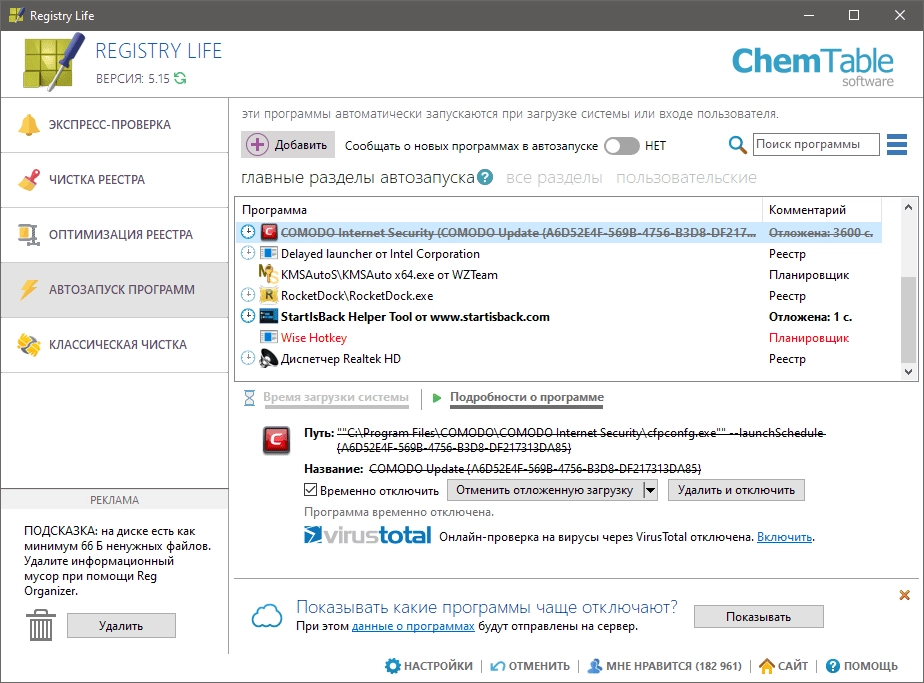
Task: Open САЙТ in the bottom bar
Action: [x=784, y=666]
